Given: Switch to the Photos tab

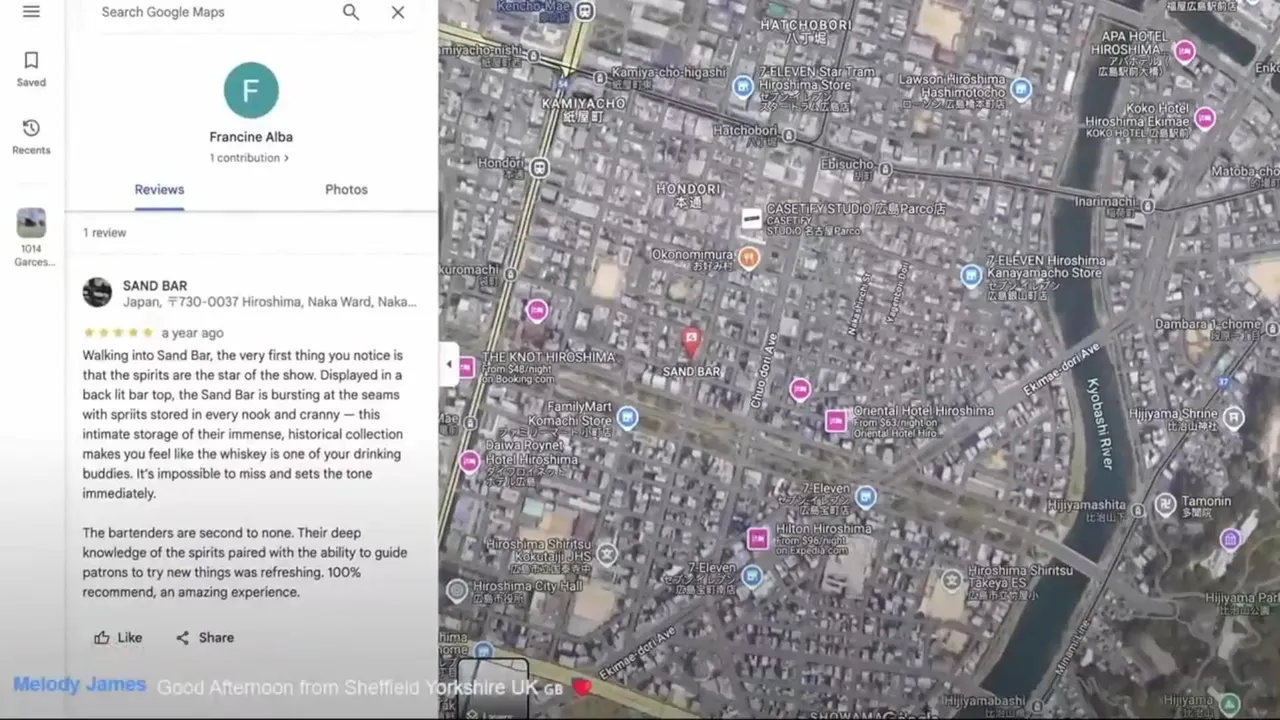Looking at the screenshot, I should (346, 190).
